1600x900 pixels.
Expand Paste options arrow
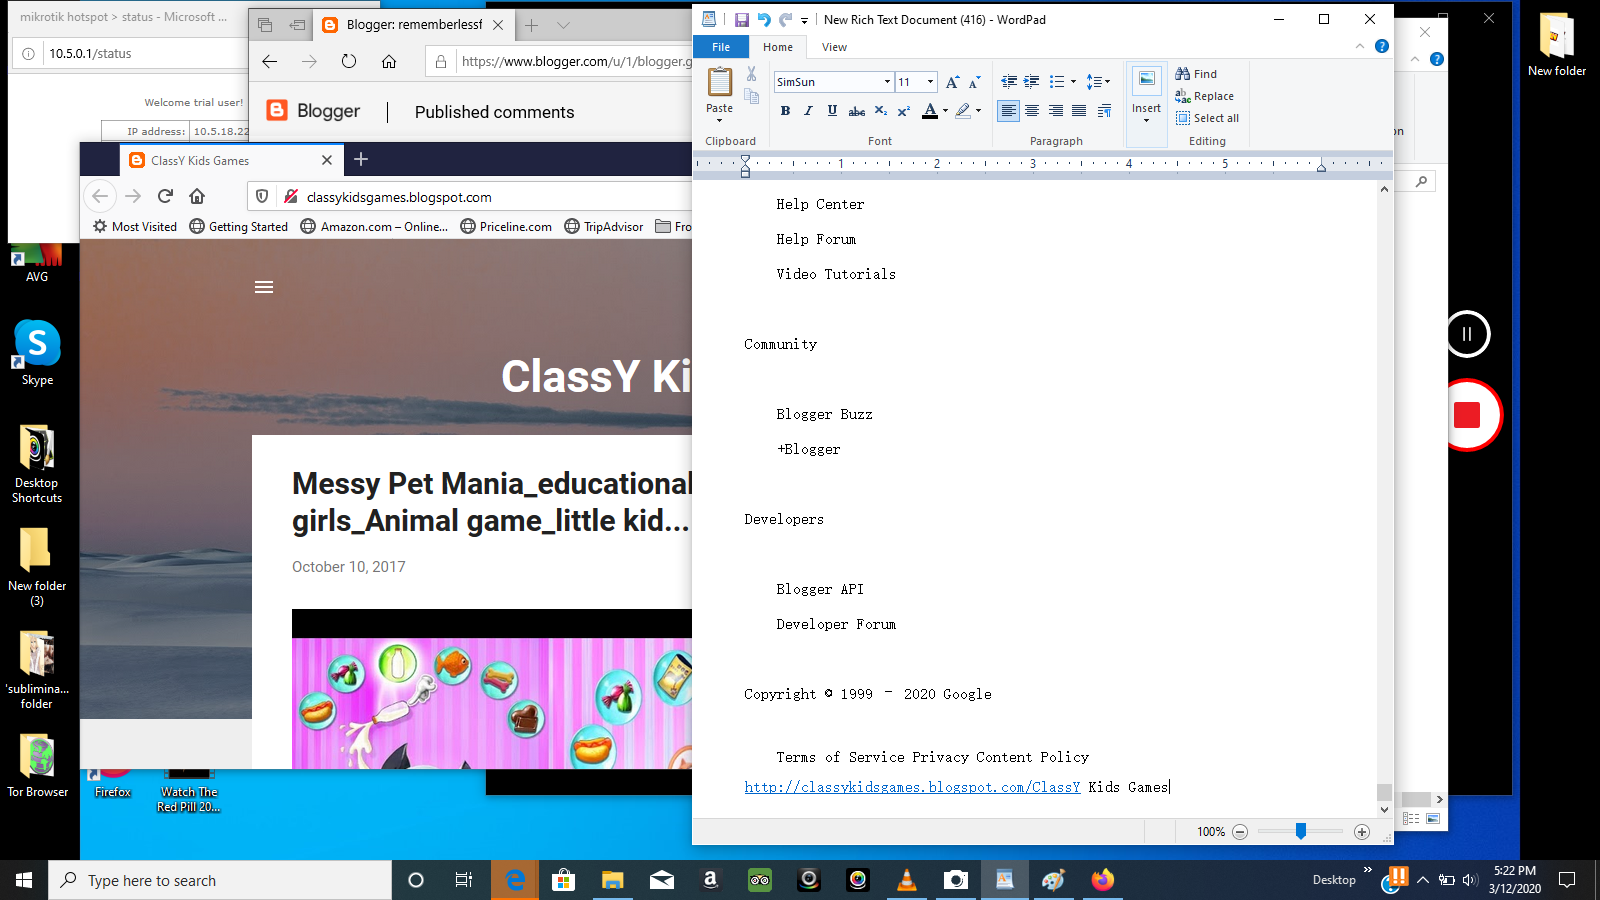pos(719,120)
